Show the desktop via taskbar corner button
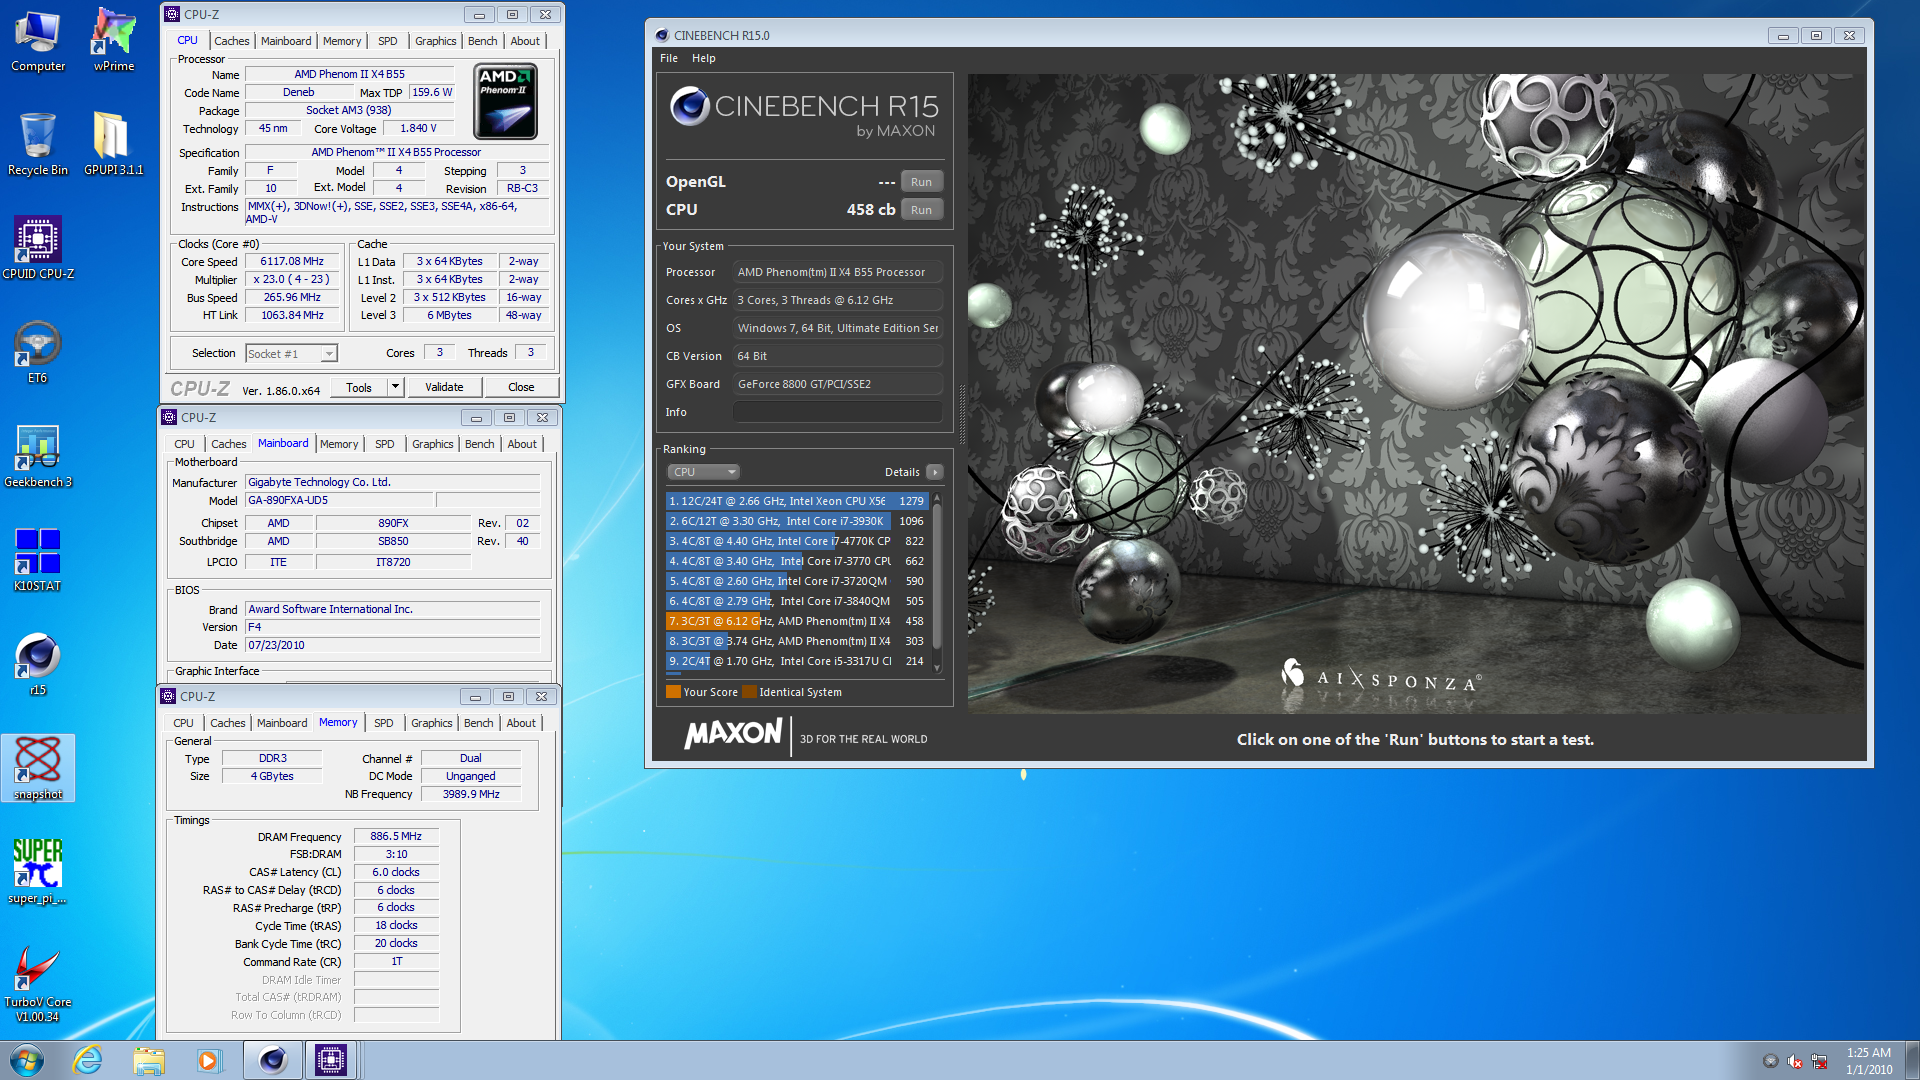The height and width of the screenshot is (1080, 1920). (x=1912, y=1060)
